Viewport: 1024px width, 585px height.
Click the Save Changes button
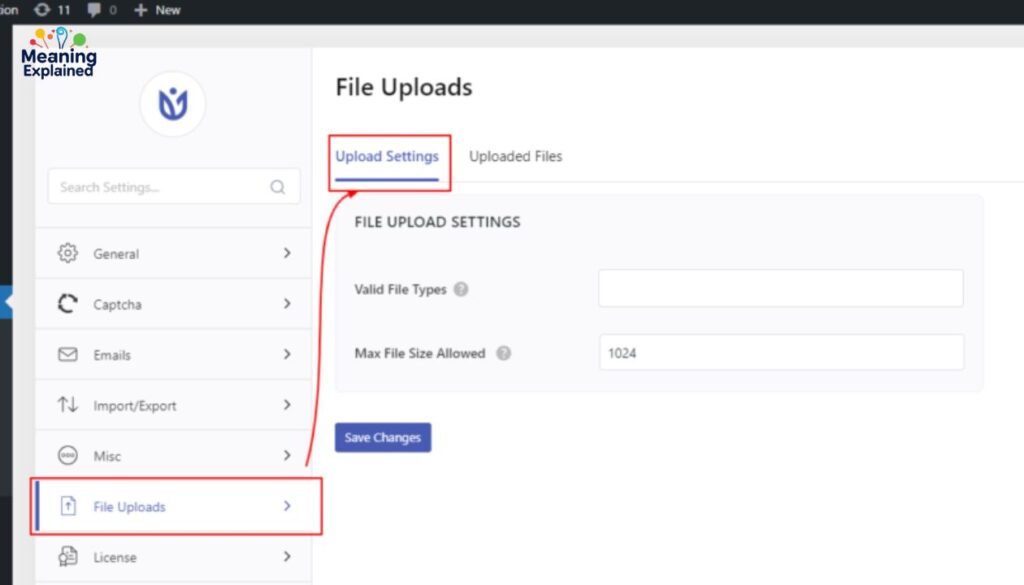[382, 437]
